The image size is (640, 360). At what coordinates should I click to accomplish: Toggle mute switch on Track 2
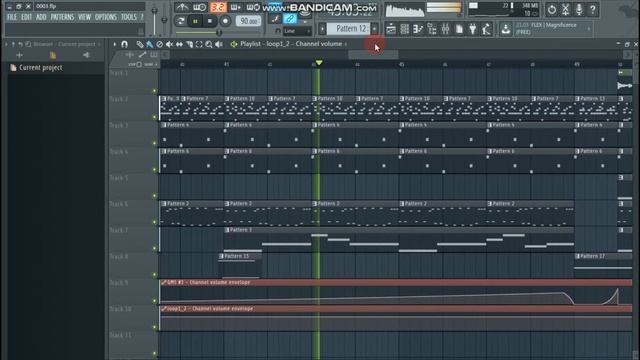point(154,117)
